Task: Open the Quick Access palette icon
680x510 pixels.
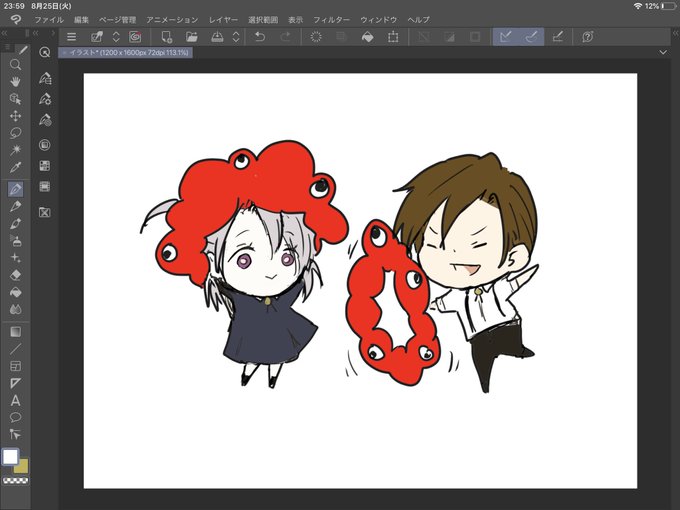Action: pos(45,52)
